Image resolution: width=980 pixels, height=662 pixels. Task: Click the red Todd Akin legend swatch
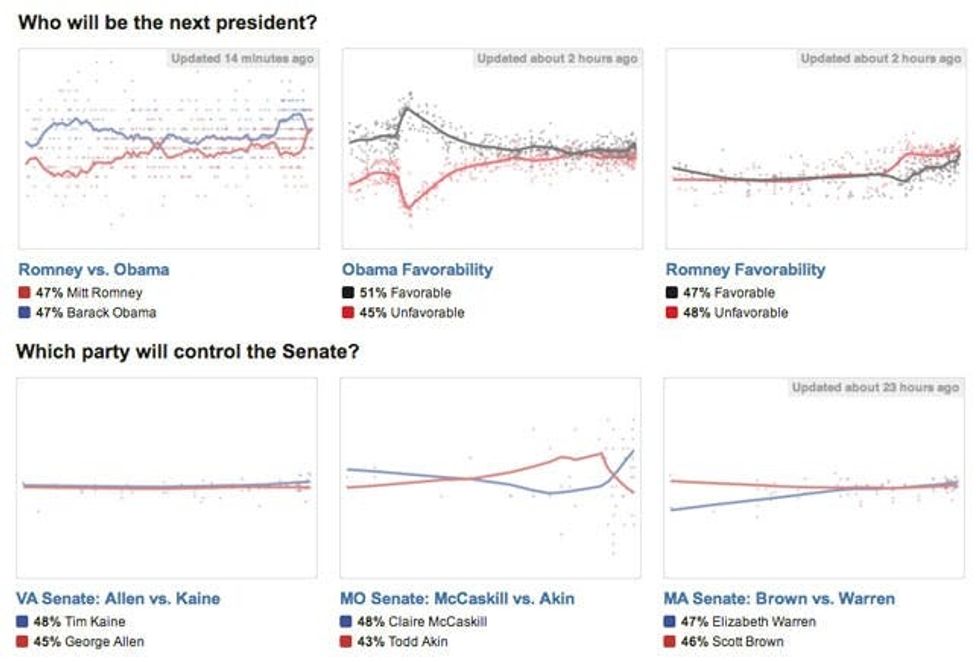pyautogui.click(x=347, y=641)
